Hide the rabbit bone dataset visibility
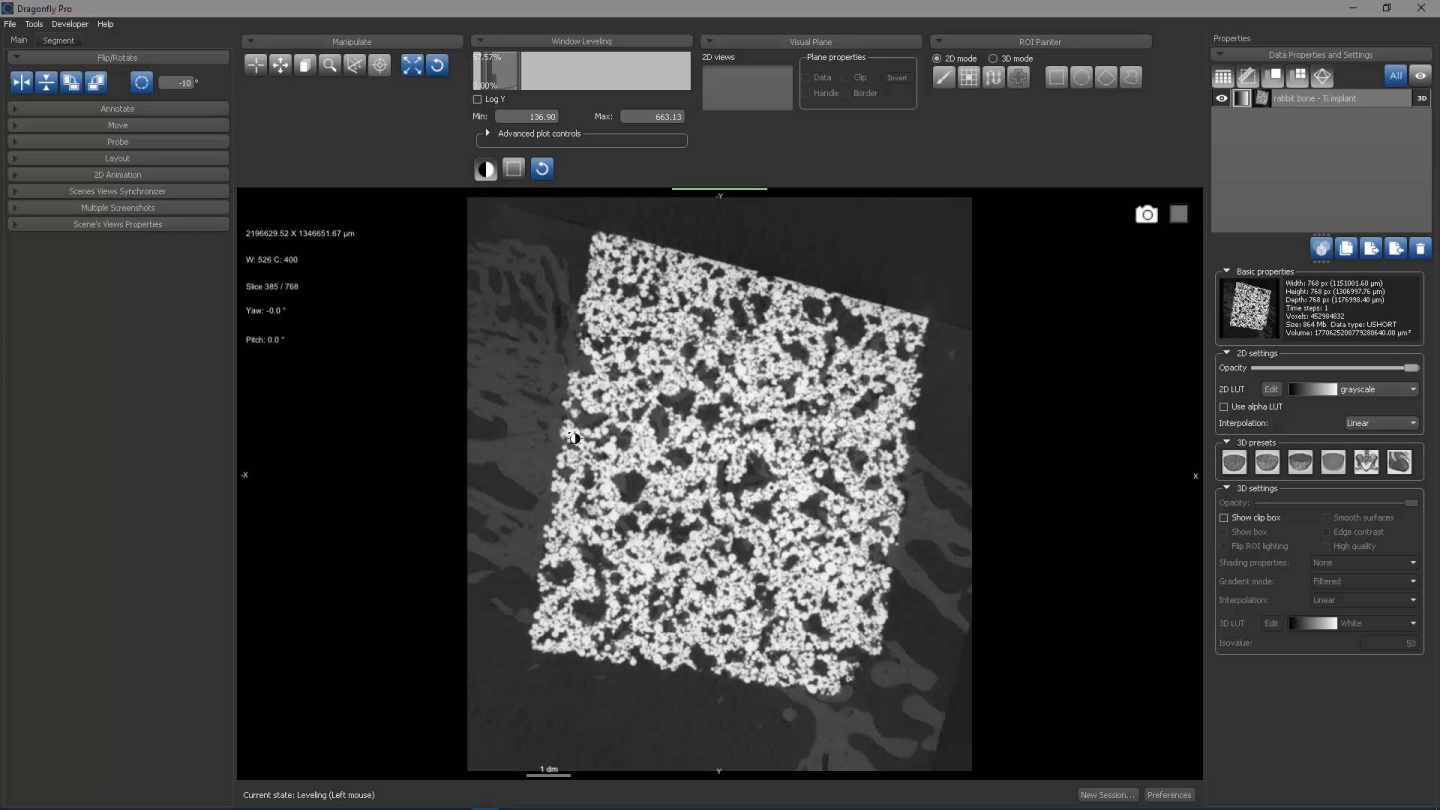The image size is (1440, 810). [x=1221, y=98]
